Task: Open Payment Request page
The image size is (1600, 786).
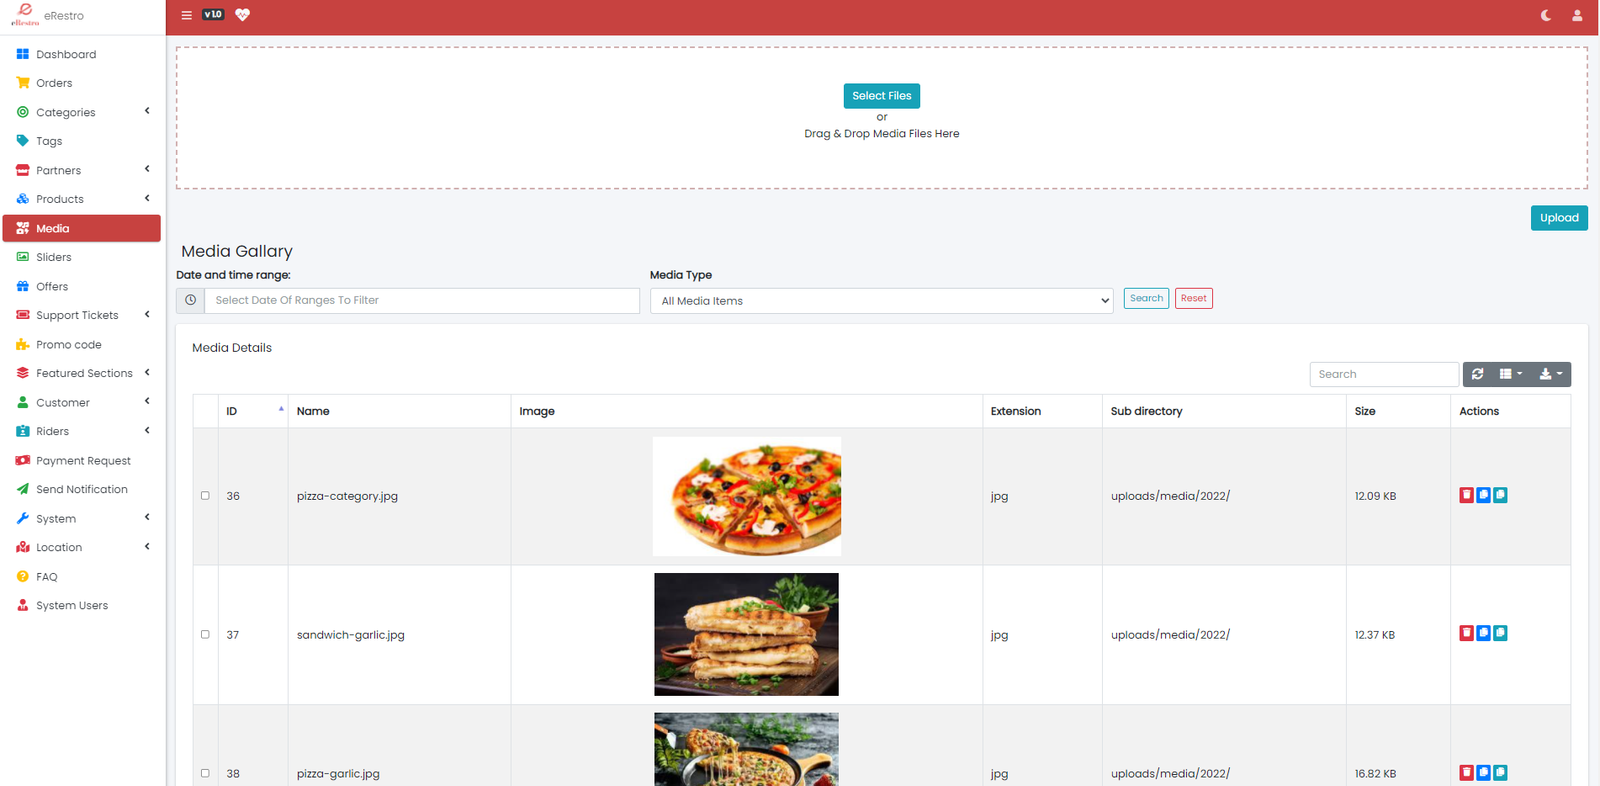Action: (81, 460)
